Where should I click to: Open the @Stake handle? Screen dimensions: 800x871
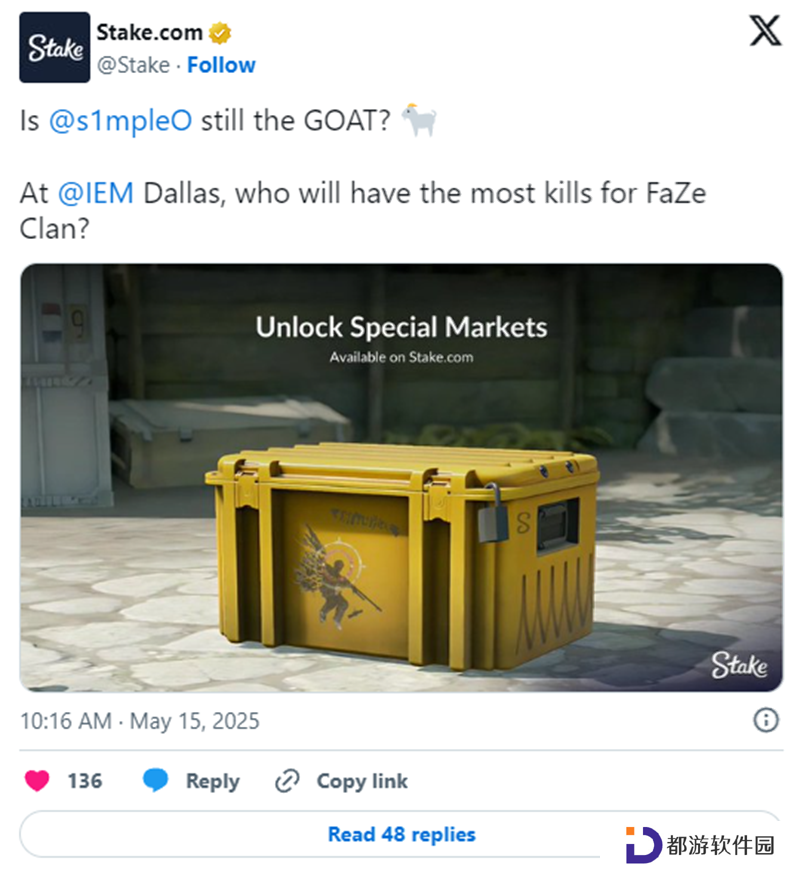[x=133, y=65]
